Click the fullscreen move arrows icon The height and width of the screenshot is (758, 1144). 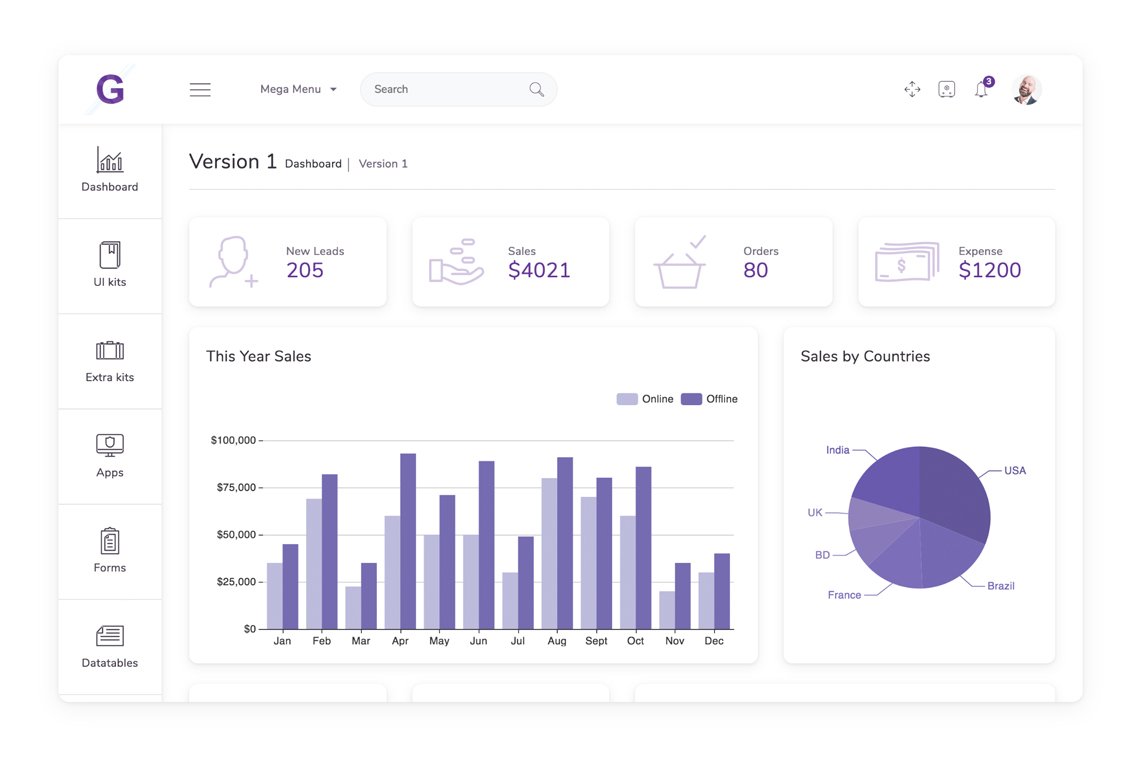pyautogui.click(x=912, y=89)
